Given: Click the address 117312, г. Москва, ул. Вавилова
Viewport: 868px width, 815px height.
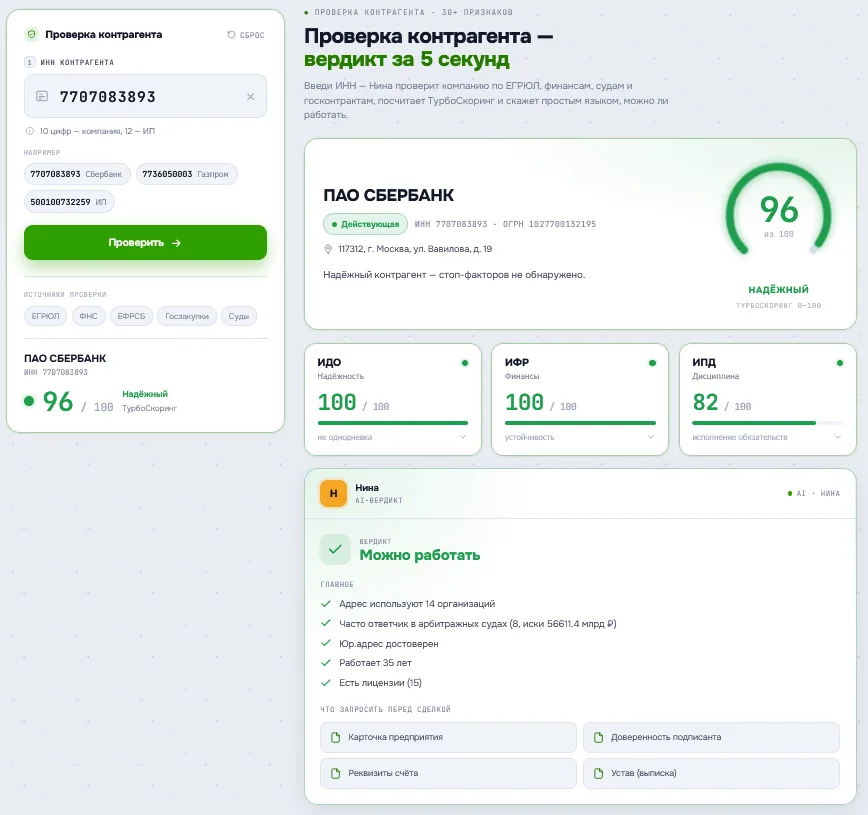Looking at the screenshot, I should coord(415,249).
